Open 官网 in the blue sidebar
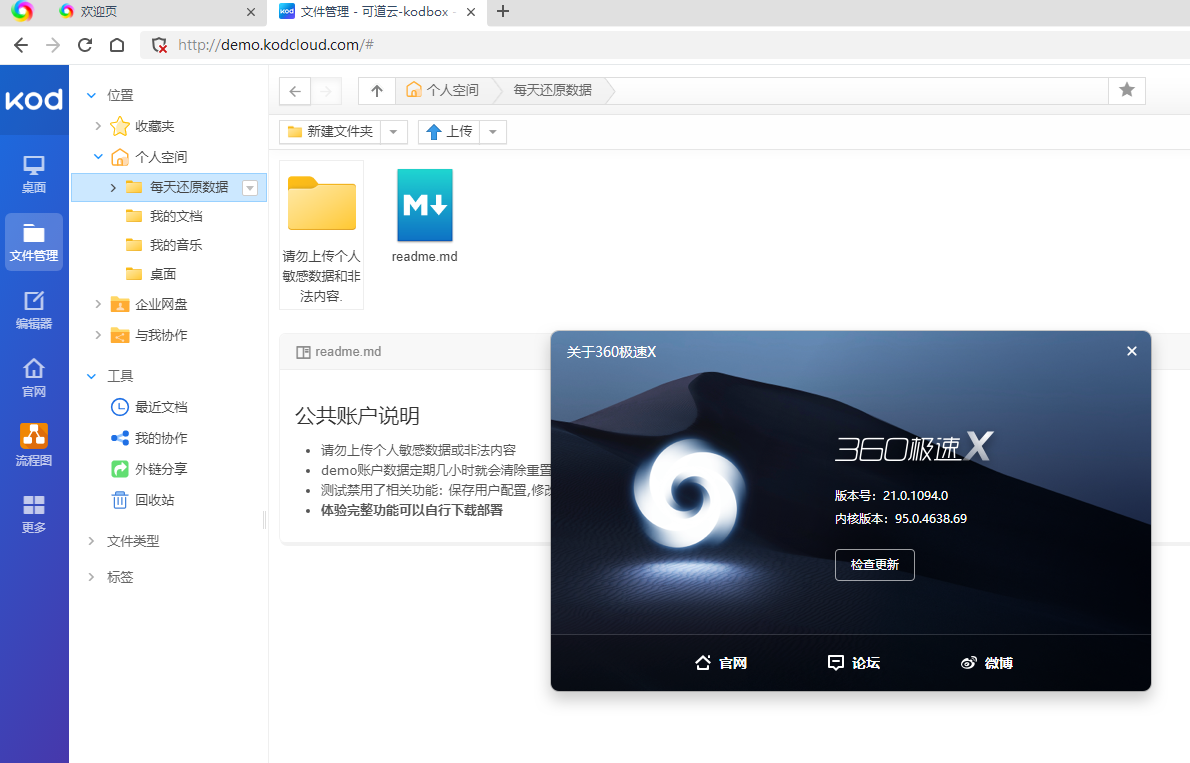Image resolution: width=1190 pixels, height=763 pixels. (34, 378)
